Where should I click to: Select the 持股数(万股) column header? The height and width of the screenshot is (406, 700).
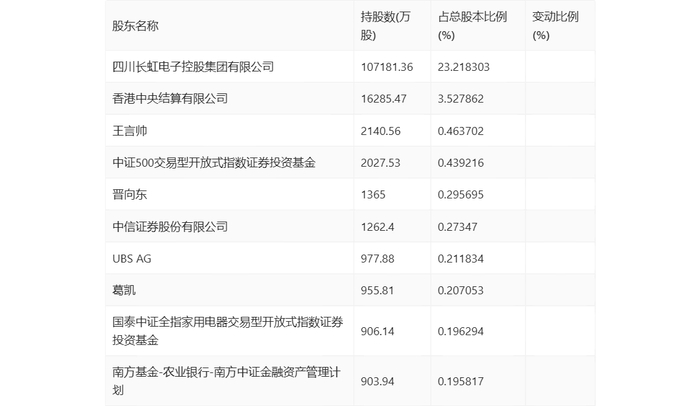coord(385,26)
